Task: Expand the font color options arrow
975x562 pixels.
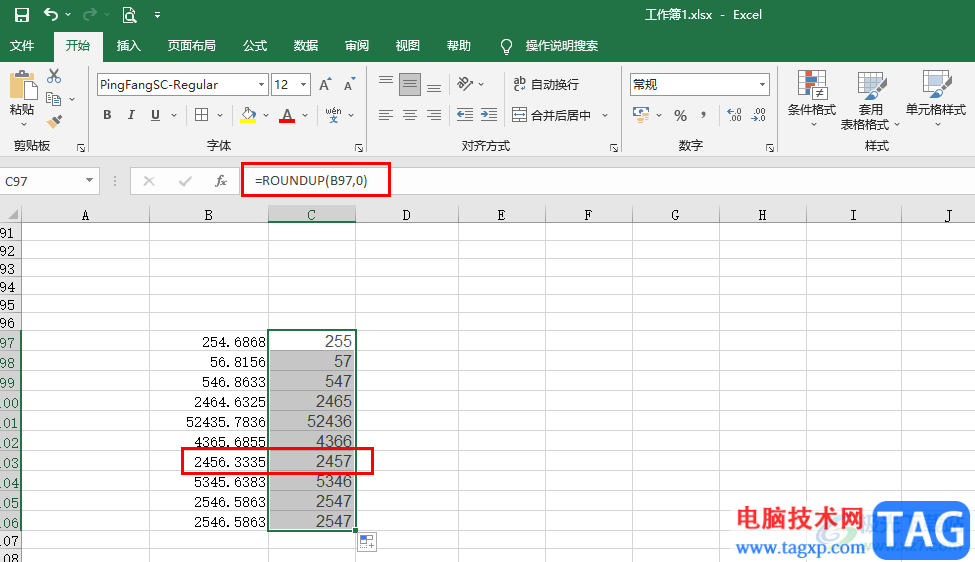Action: click(x=305, y=115)
